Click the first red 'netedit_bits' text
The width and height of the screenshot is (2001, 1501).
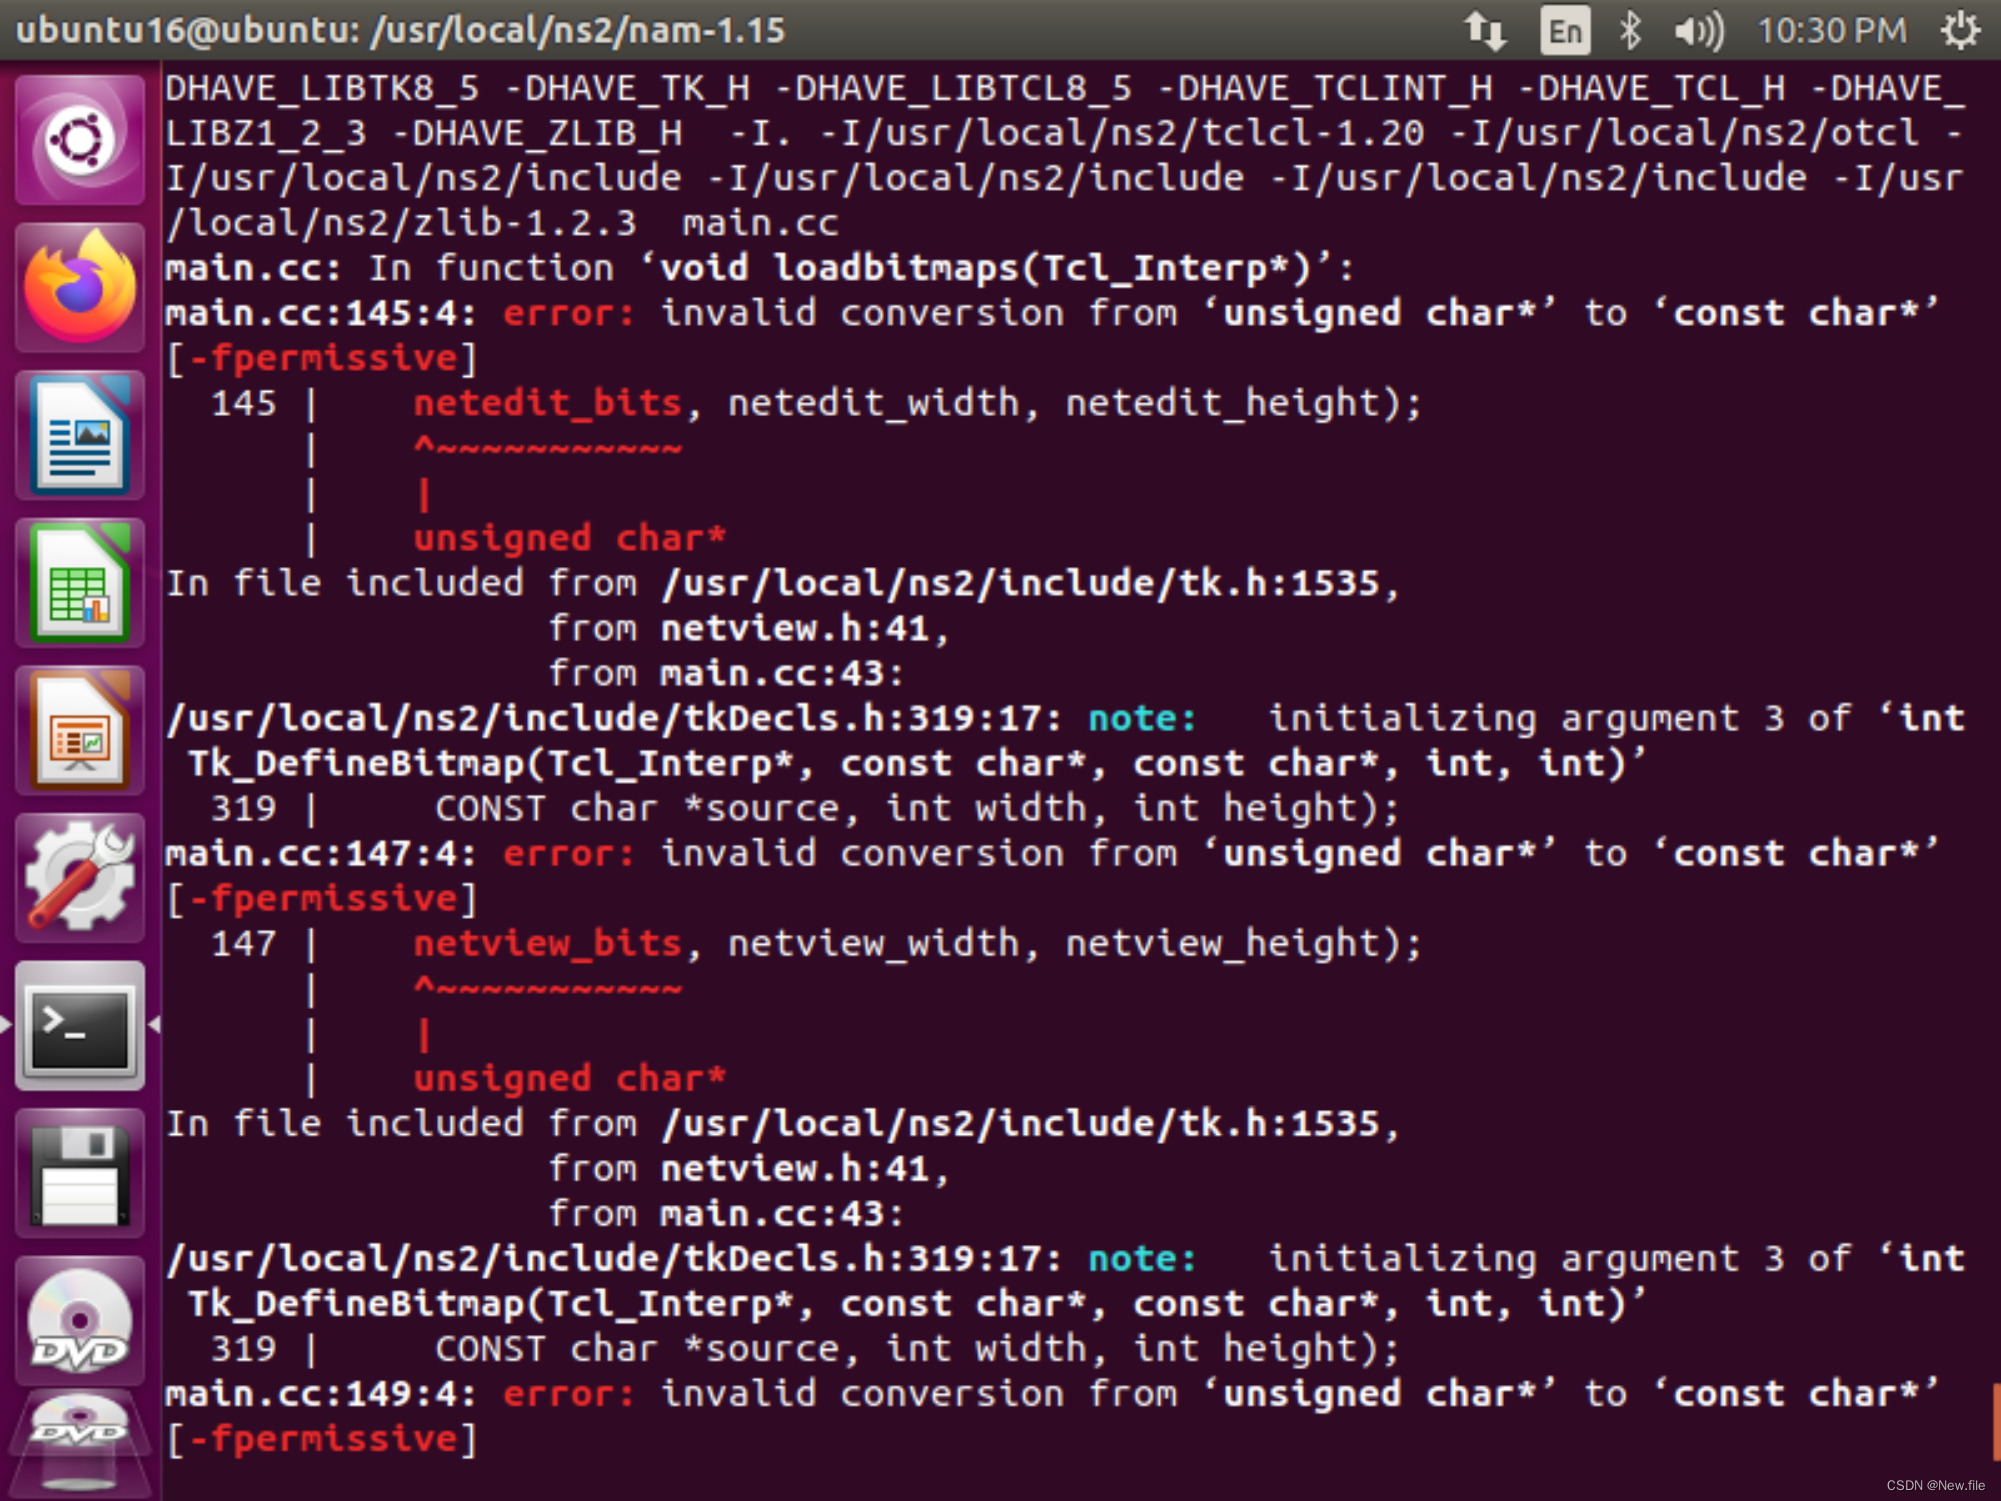coord(547,403)
